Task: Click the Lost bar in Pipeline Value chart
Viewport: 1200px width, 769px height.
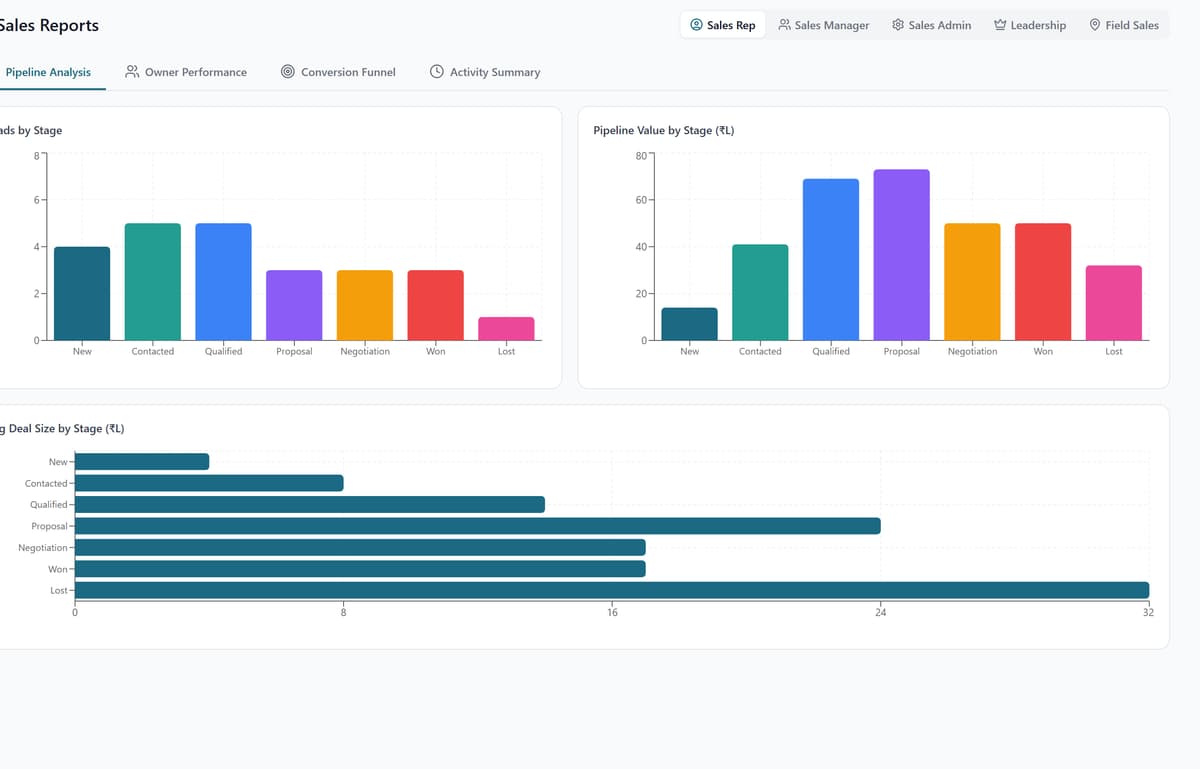Action: click(1114, 303)
